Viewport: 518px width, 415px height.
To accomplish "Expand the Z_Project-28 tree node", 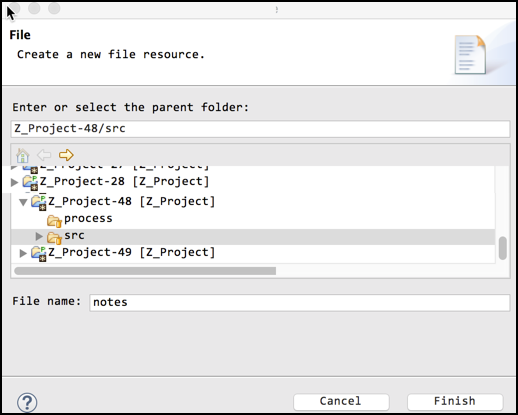I will point(14,182).
